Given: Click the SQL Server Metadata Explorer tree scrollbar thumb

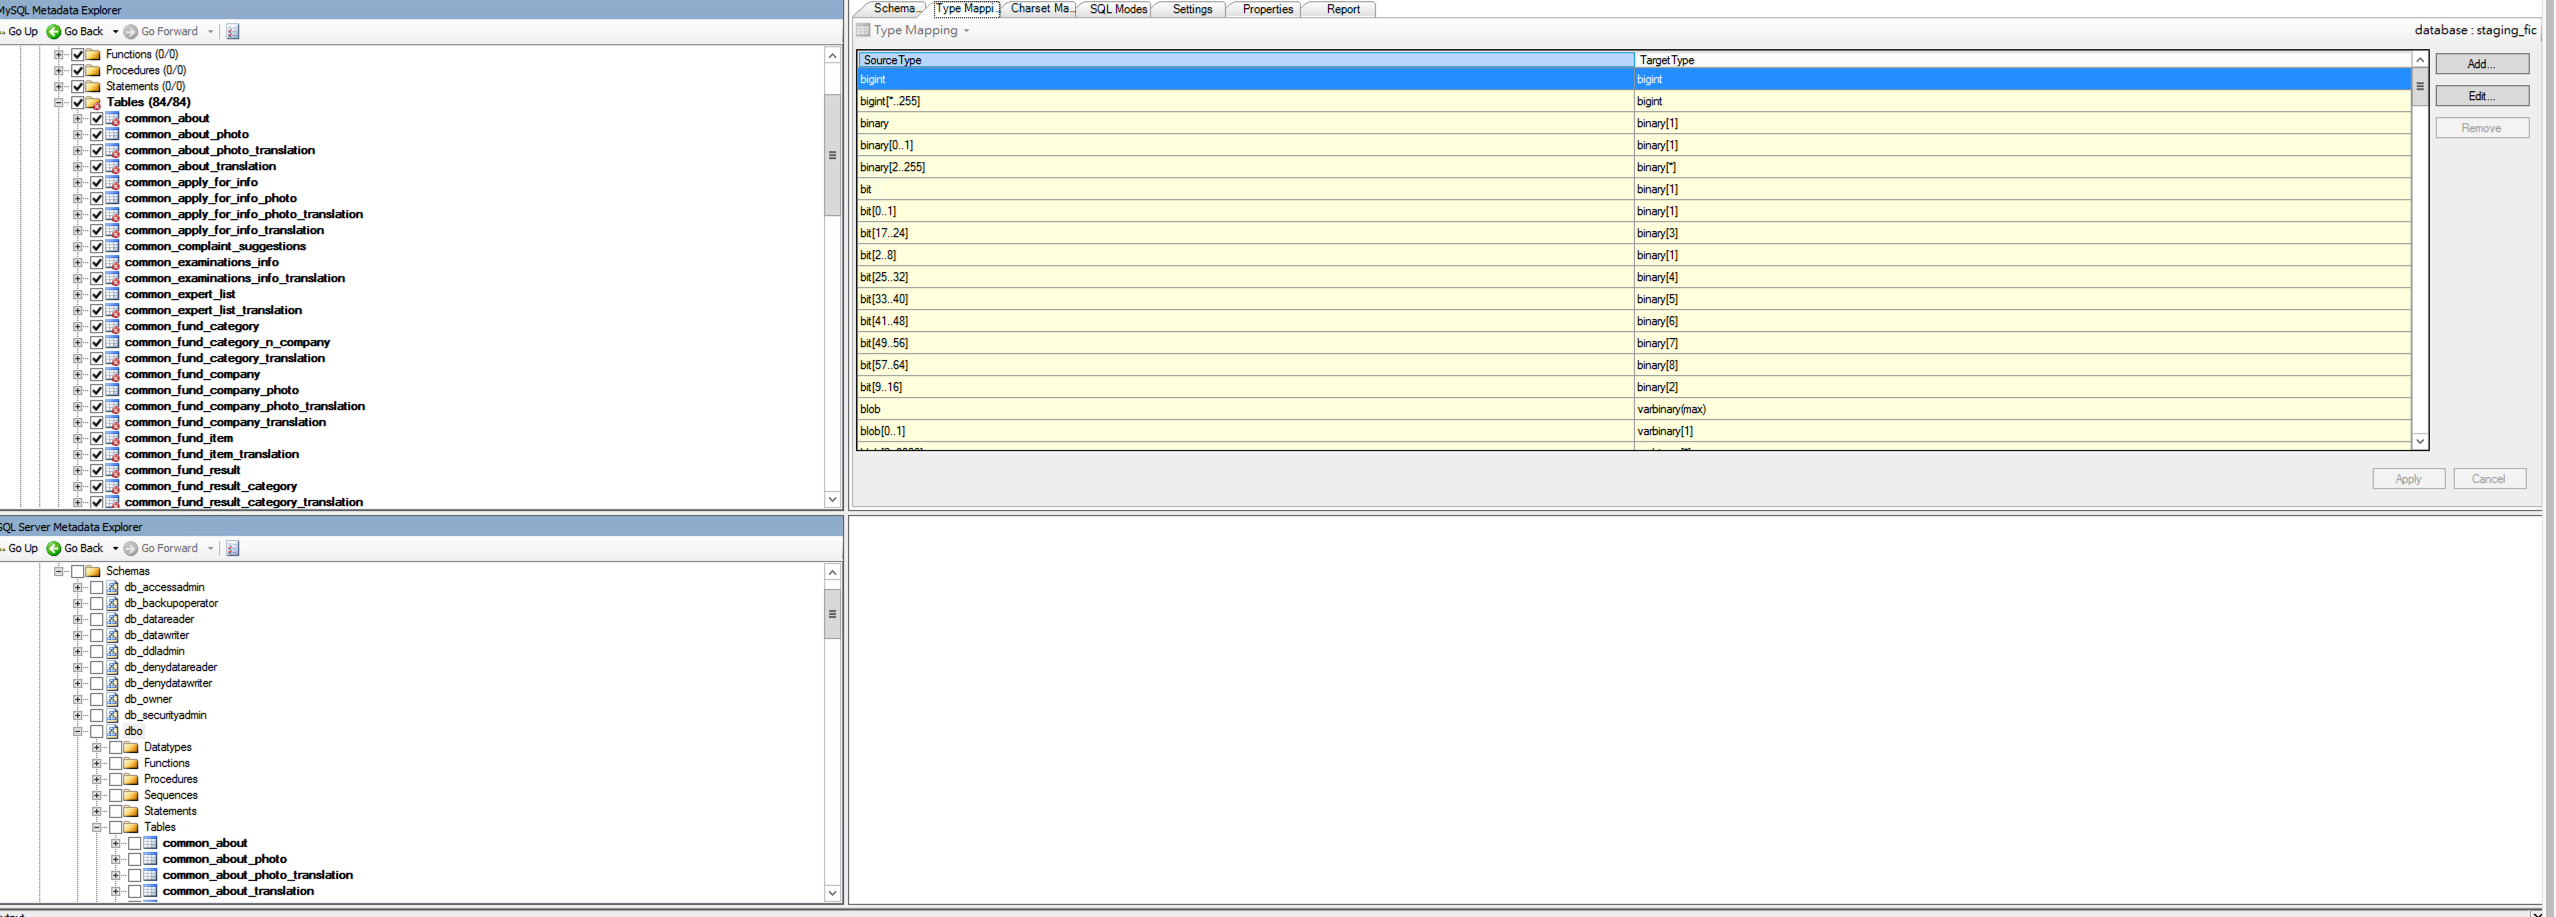Looking at the screenshot, I should click(x=832, y=614).
